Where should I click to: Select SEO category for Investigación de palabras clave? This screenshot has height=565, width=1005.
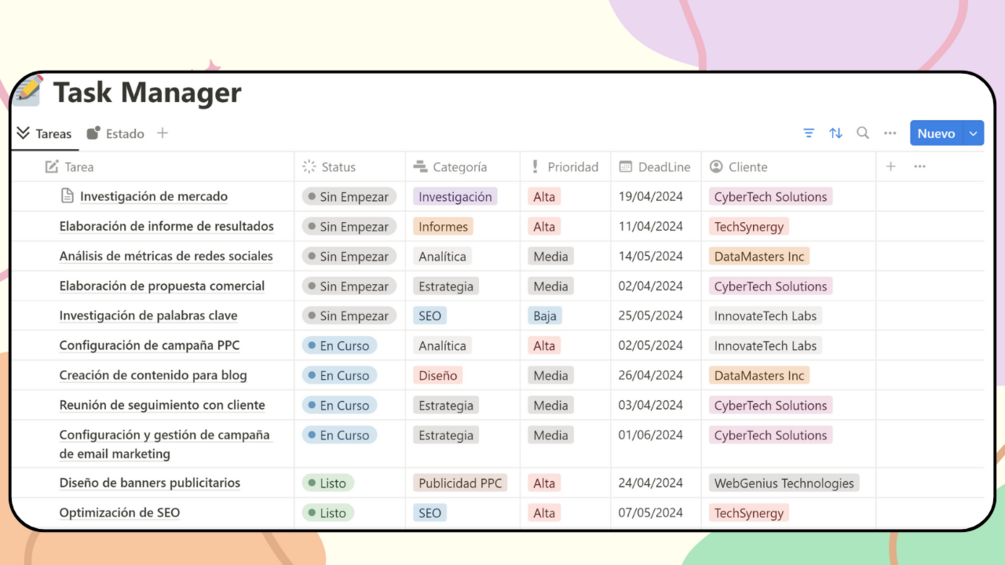(x=429, y=316)
